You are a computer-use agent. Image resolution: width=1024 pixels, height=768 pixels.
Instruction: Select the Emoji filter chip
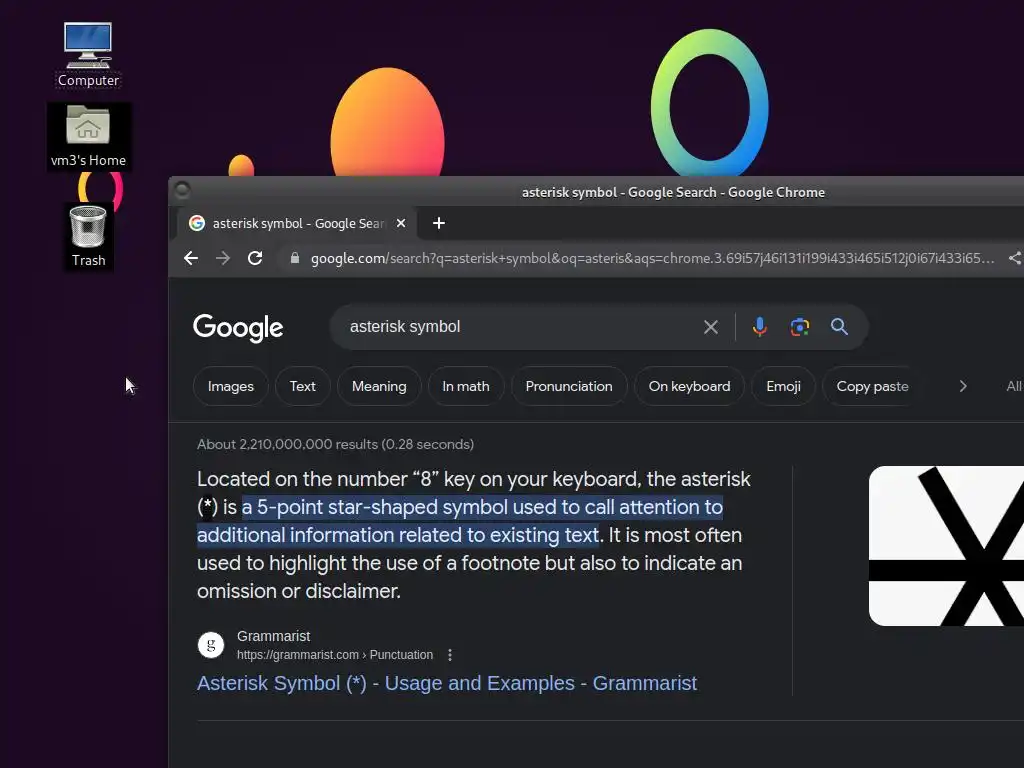[x=783, y=386]
